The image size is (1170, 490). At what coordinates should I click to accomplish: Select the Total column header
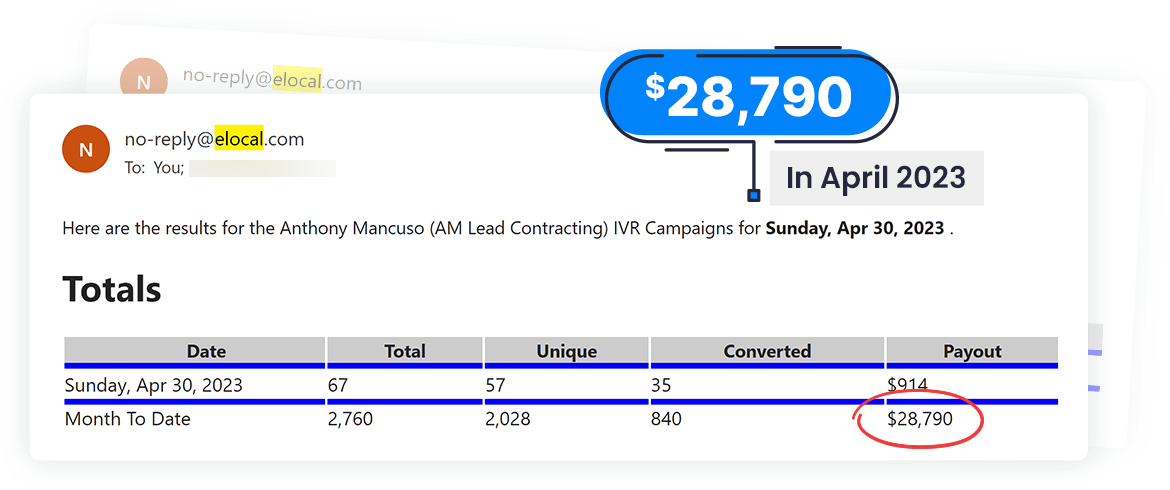pyautogui.click(x=405, y=351)
